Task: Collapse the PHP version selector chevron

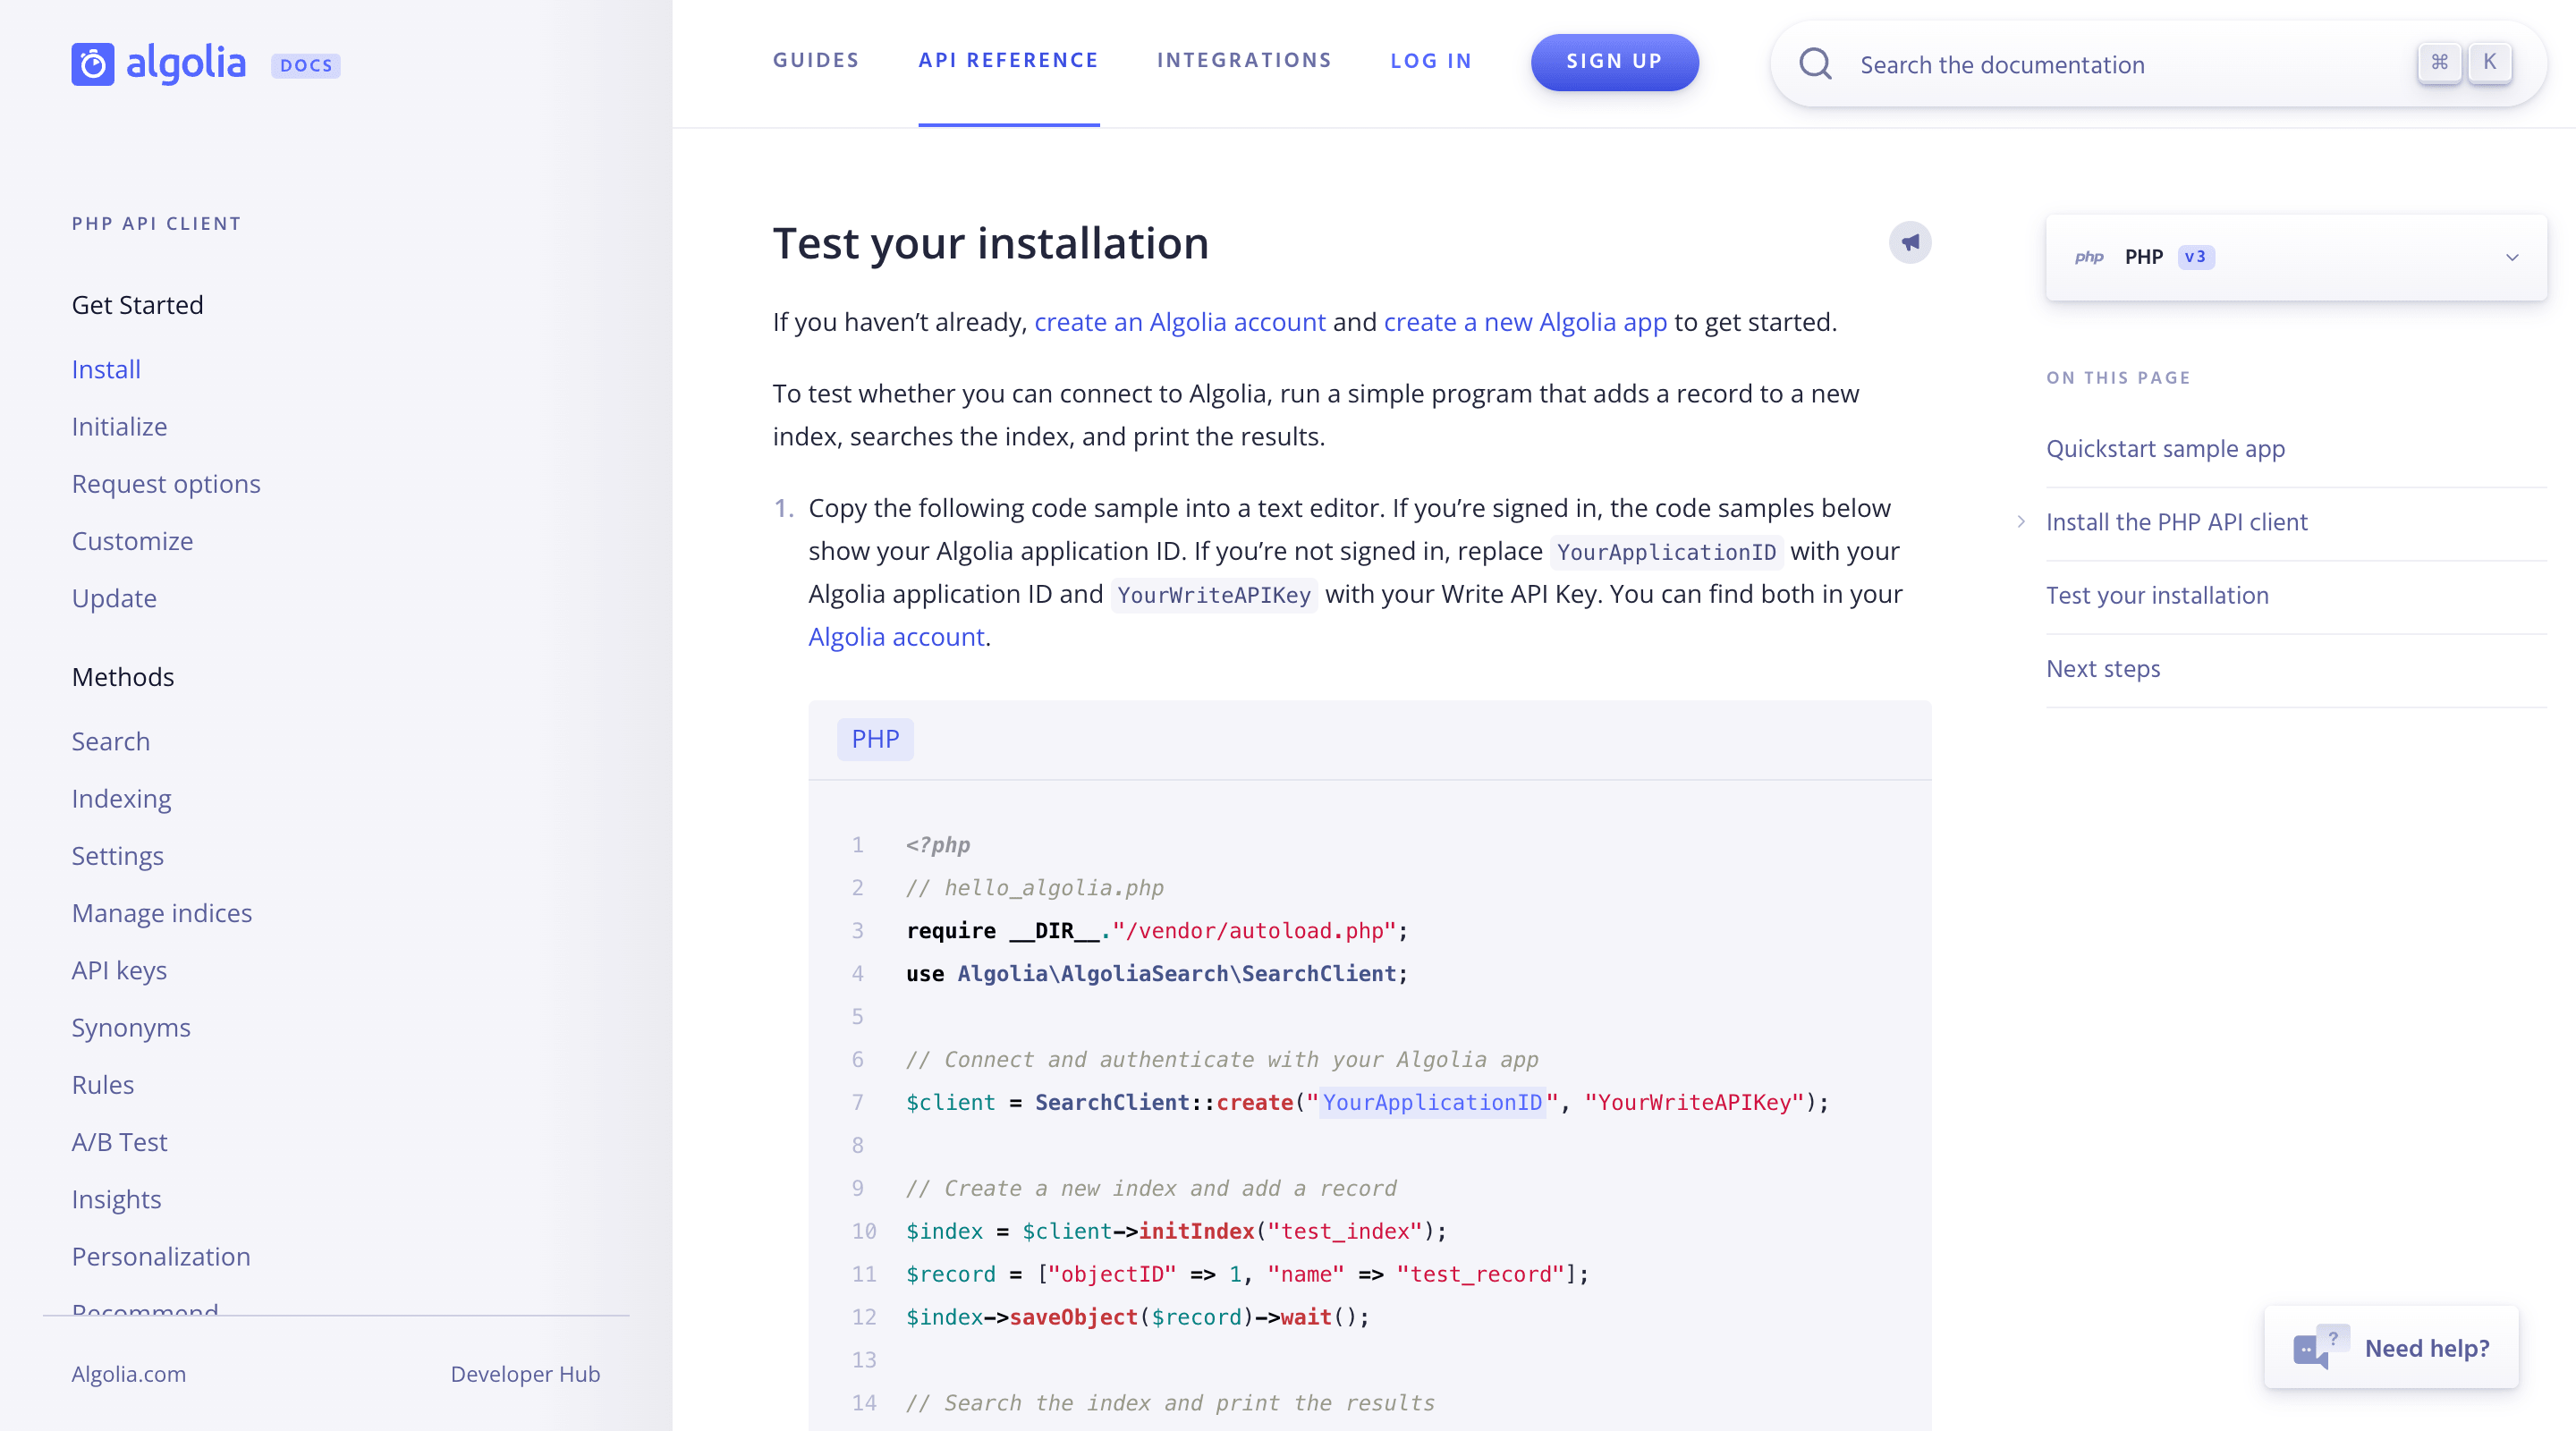Action: coord(2513,257)
